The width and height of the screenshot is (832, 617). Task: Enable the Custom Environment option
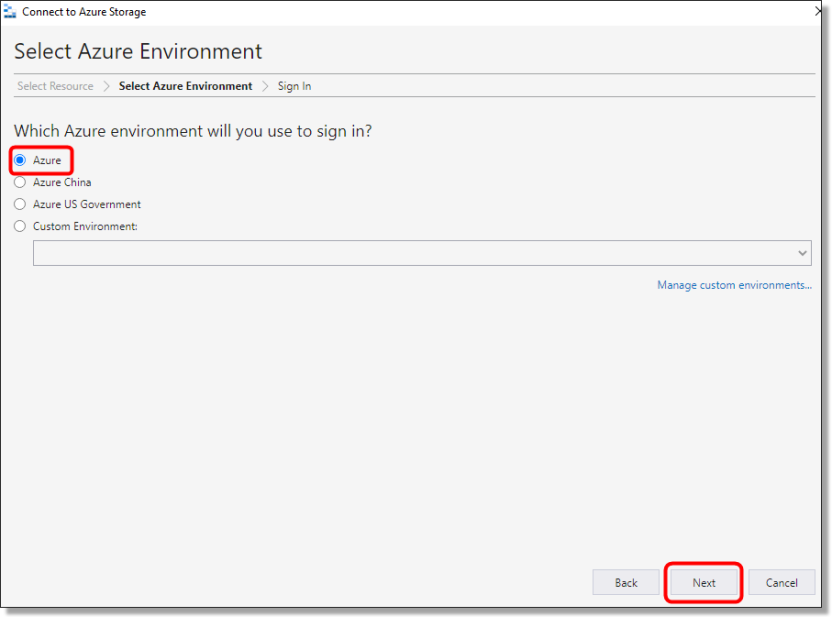point(19,226)
